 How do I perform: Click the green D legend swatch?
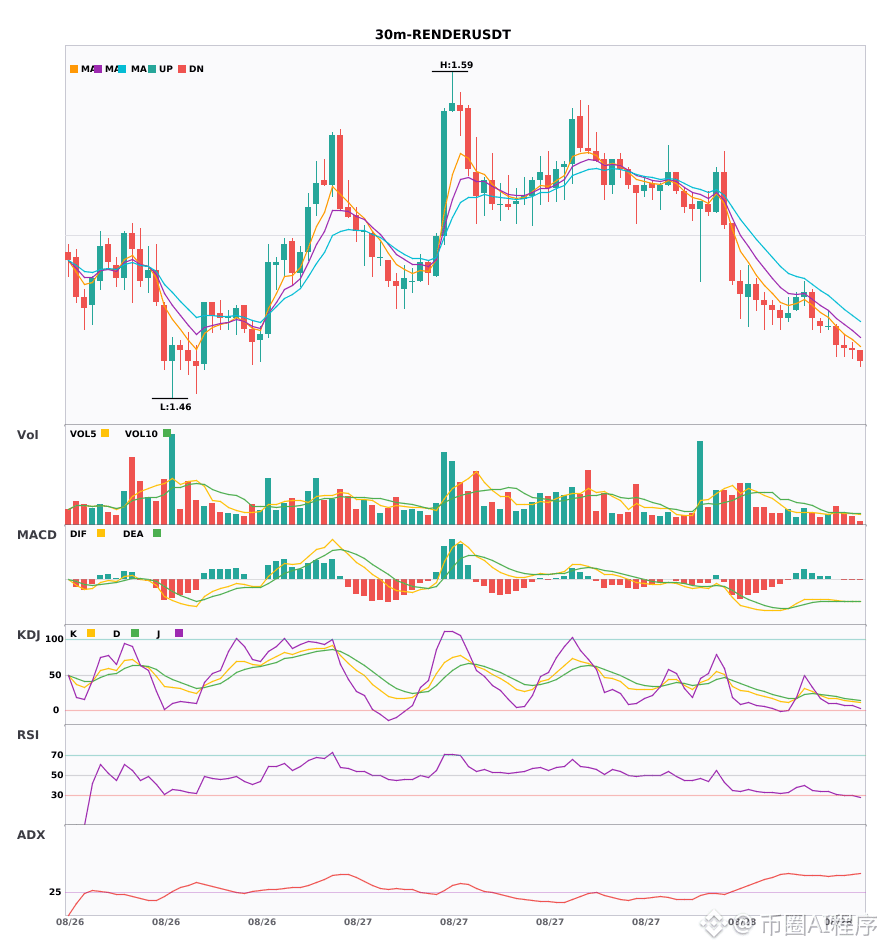click(135, 633)
